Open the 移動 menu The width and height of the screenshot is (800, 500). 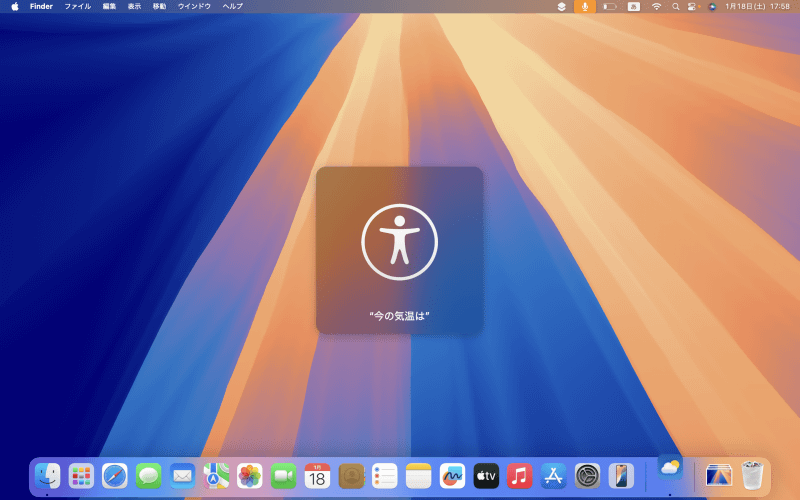pyautogui.click(x=159, y=6)
